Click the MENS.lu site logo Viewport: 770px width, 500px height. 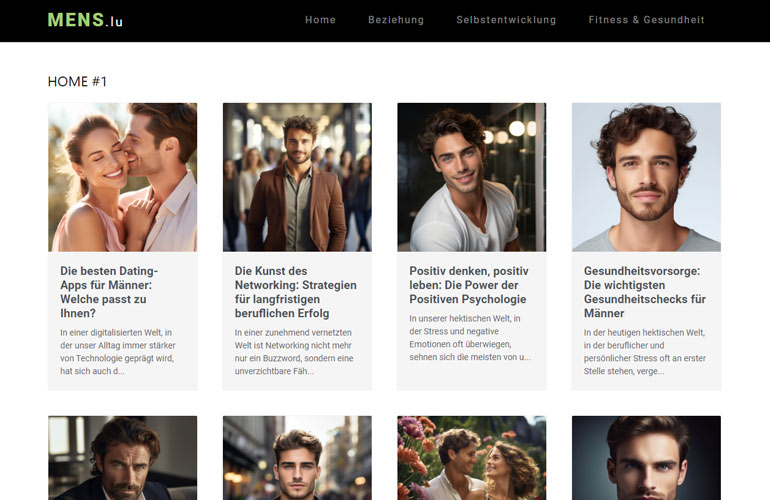click(85, 20)
